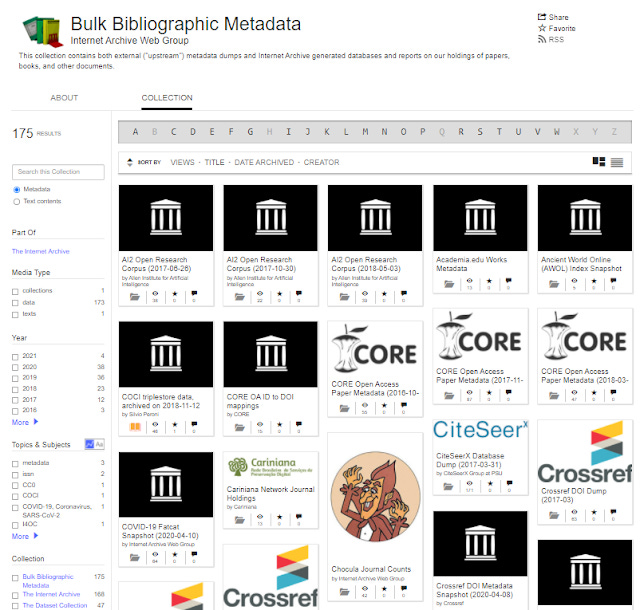This screenshot has height=610, width=640.
Task: Open the Cariniana logo thumbnail
Action: click(x=270, y=467)
